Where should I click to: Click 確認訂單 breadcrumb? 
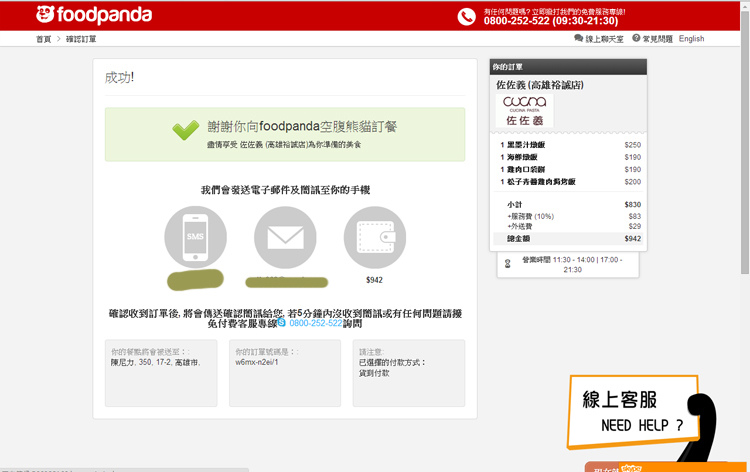(x=81, y=39)
